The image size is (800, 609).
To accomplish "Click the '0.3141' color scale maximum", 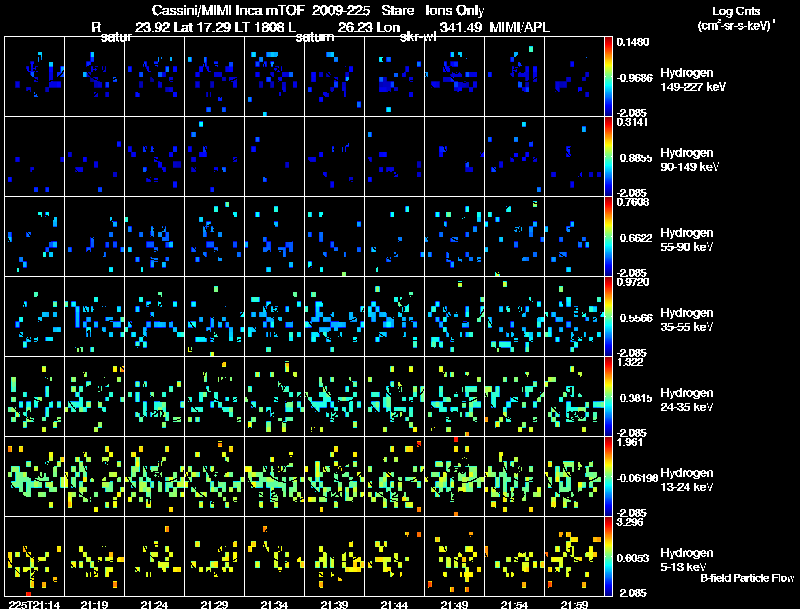I will (x=633, y=122).
